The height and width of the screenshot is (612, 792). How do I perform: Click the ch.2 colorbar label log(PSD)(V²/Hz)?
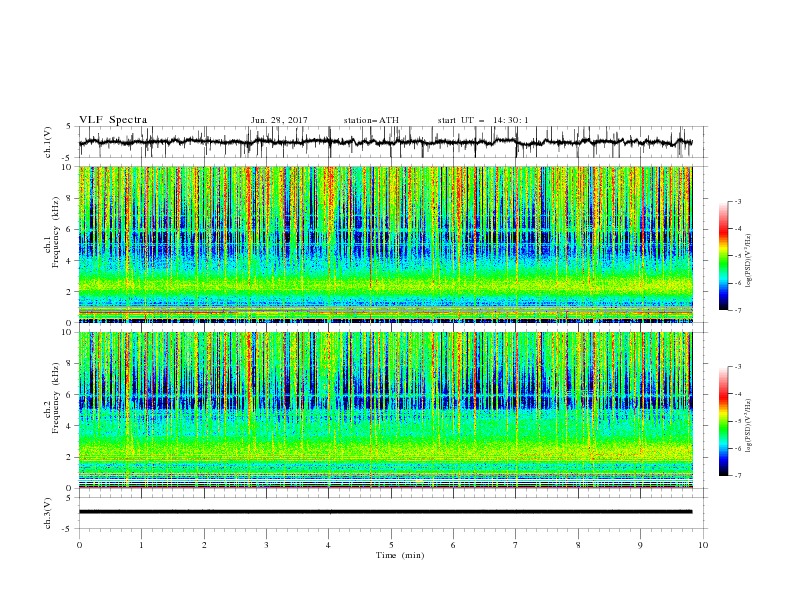(x=748, y=425)
